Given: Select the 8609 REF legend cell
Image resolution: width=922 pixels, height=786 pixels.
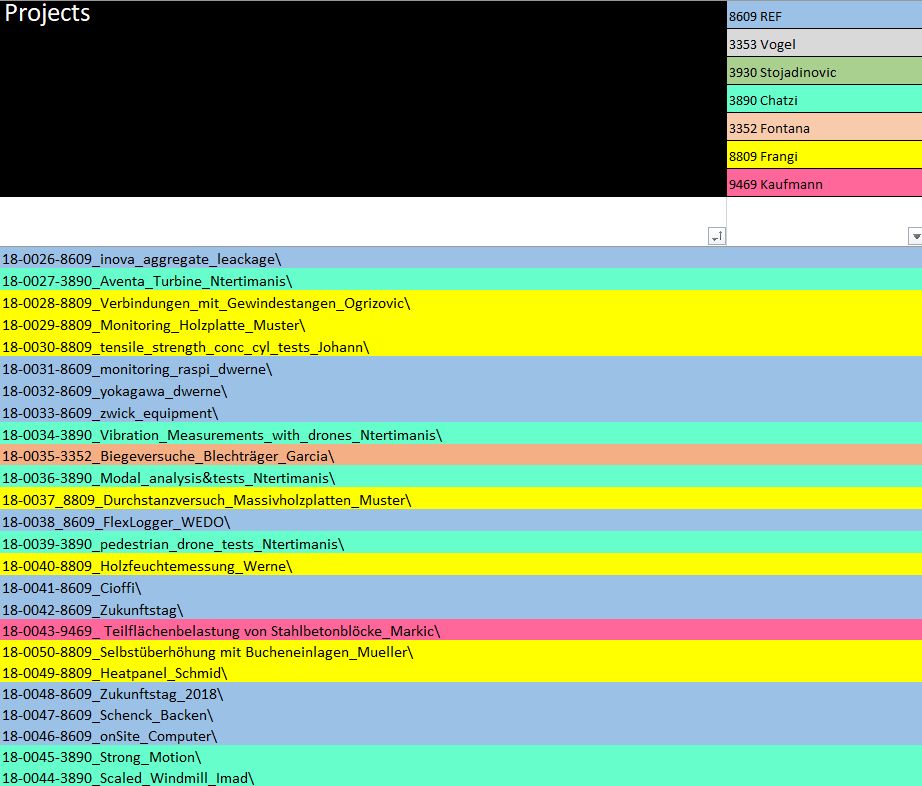Looking at the screenshot, I should click(x=824, y=15).
